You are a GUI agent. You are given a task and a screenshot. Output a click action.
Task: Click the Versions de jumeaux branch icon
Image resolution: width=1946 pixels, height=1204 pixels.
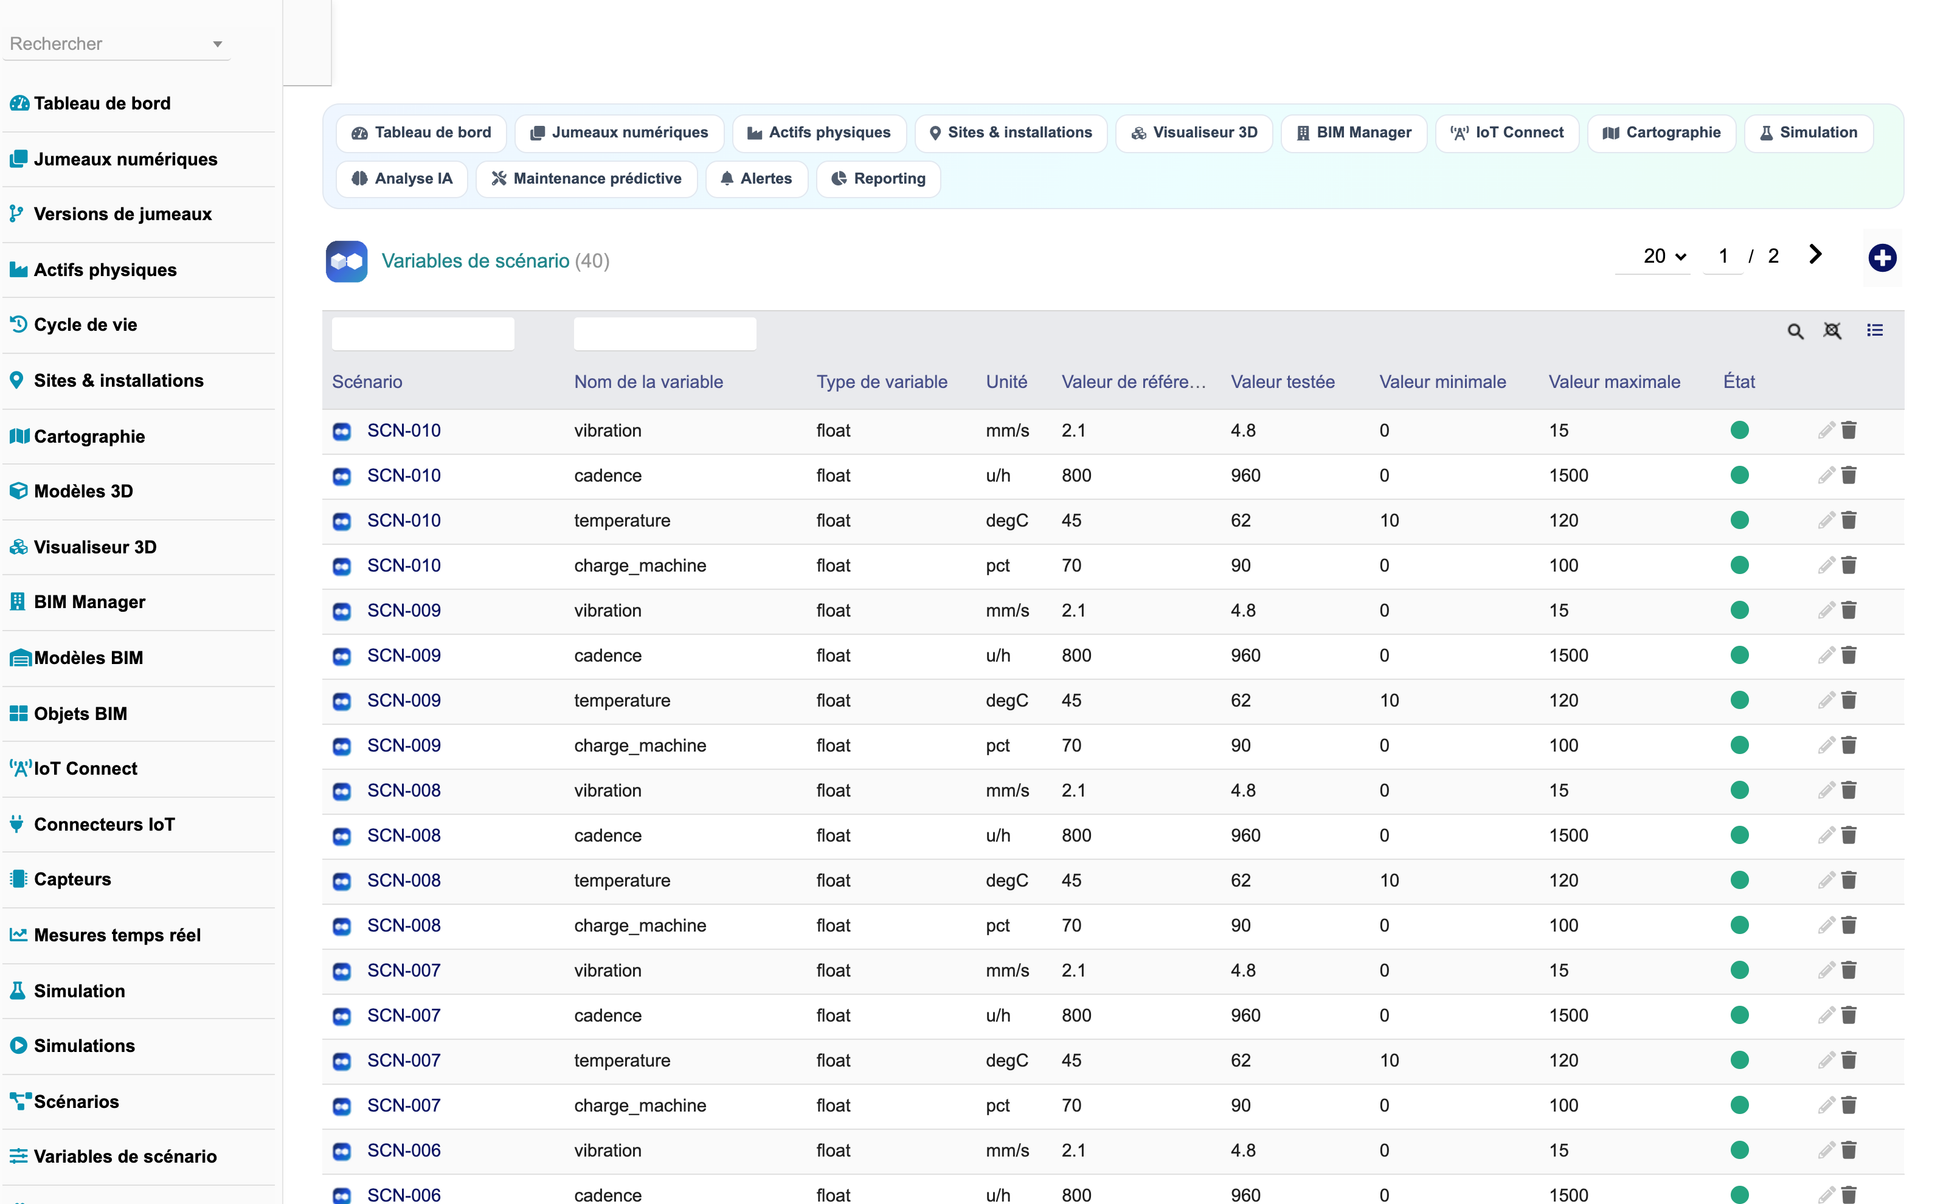16,213
